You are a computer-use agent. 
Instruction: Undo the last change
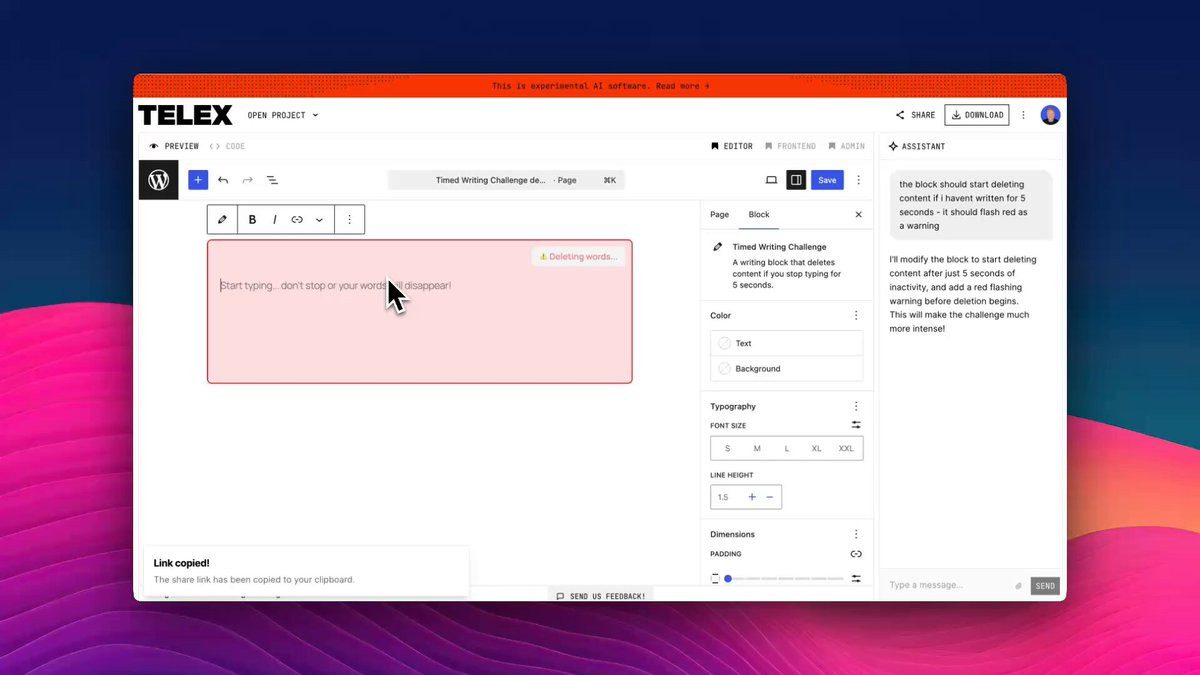[x=223, y=180]
